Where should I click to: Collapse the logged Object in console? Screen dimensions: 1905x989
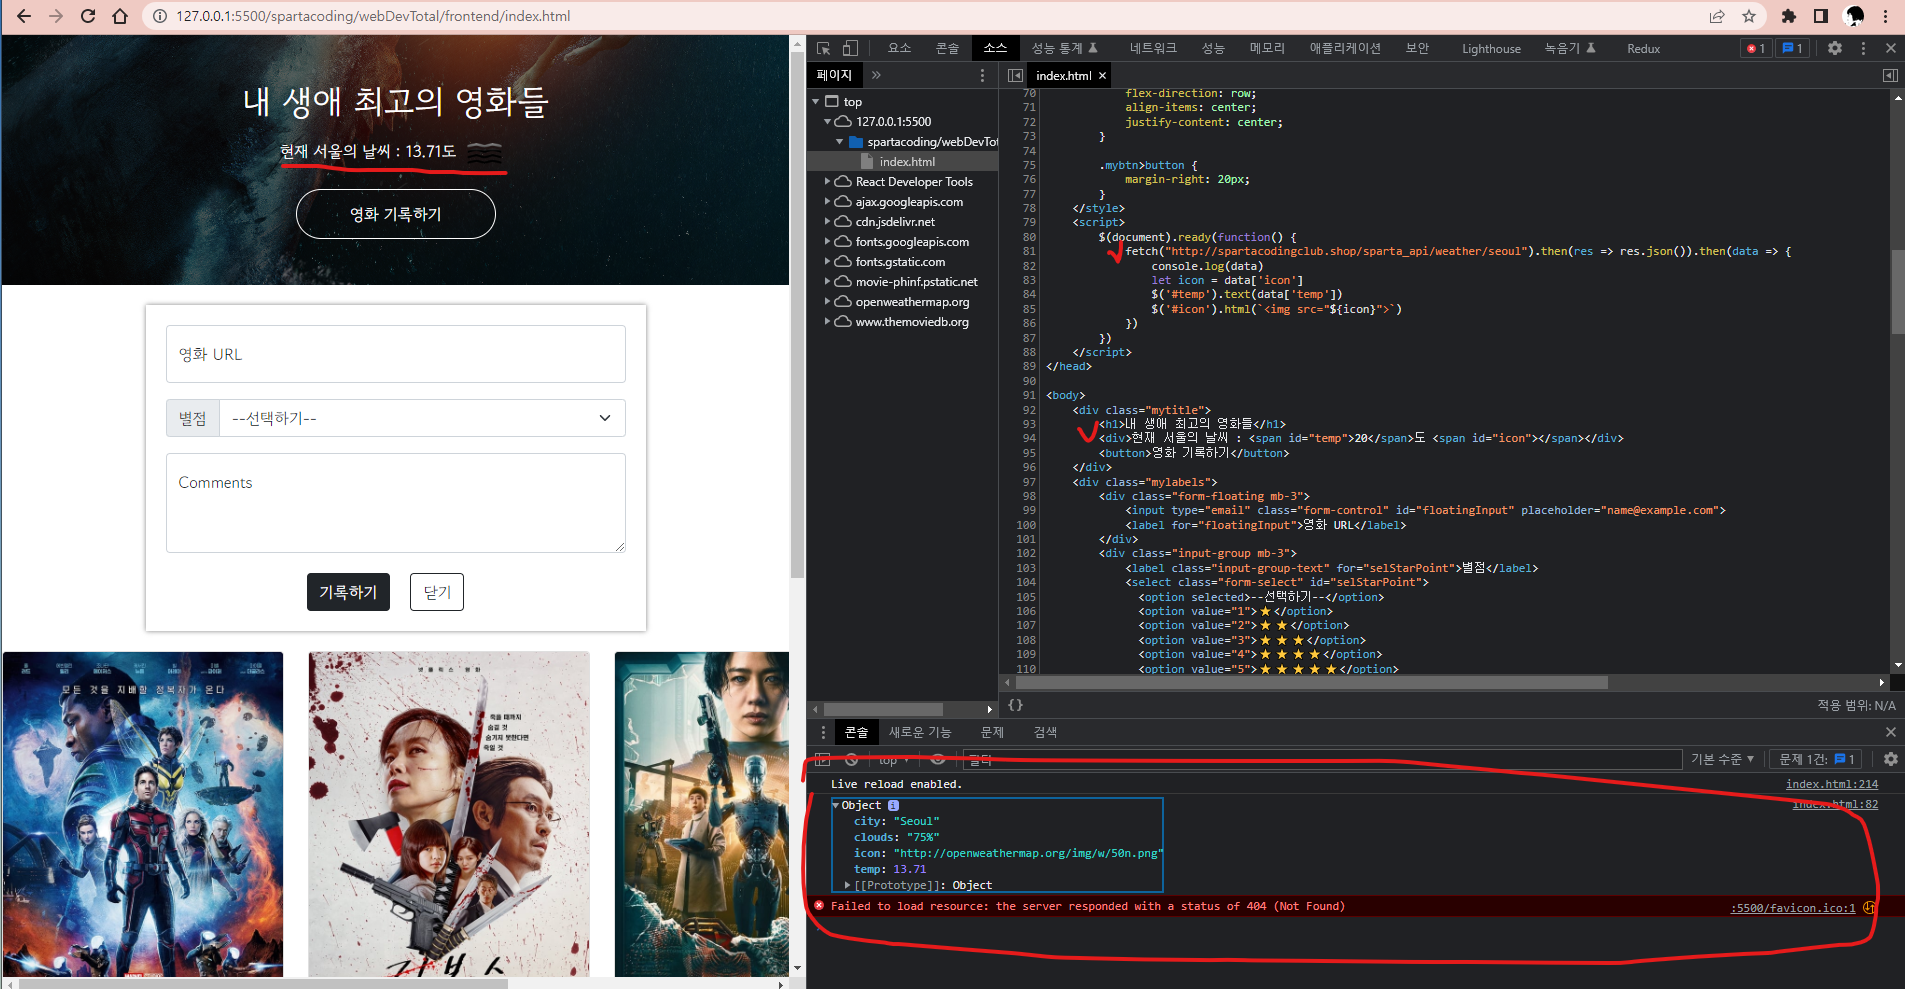836,805
